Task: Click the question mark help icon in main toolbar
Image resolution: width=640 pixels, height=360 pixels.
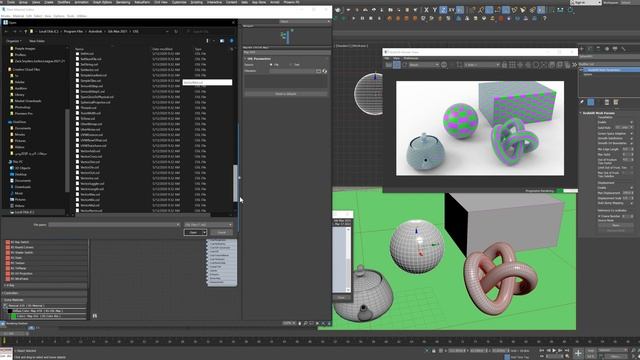Action: pyautogui.click(x=544, y=18)
